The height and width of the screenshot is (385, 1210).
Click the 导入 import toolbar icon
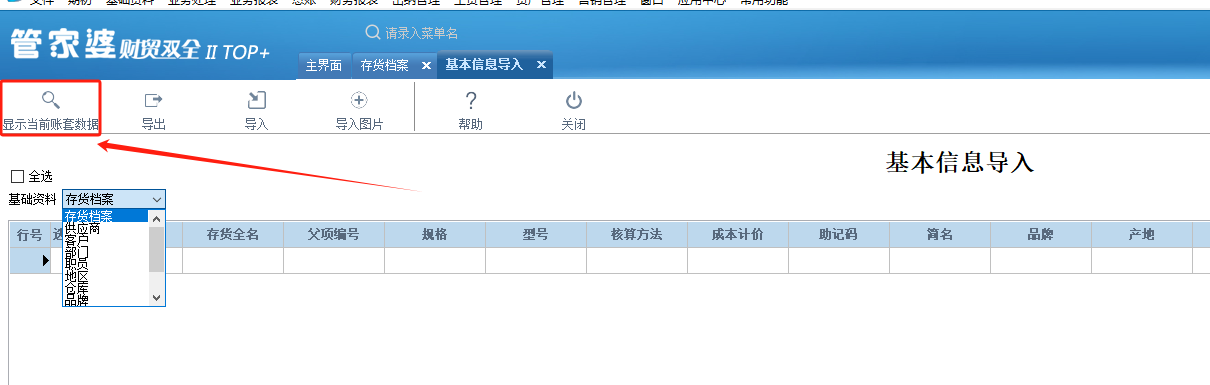257,100
